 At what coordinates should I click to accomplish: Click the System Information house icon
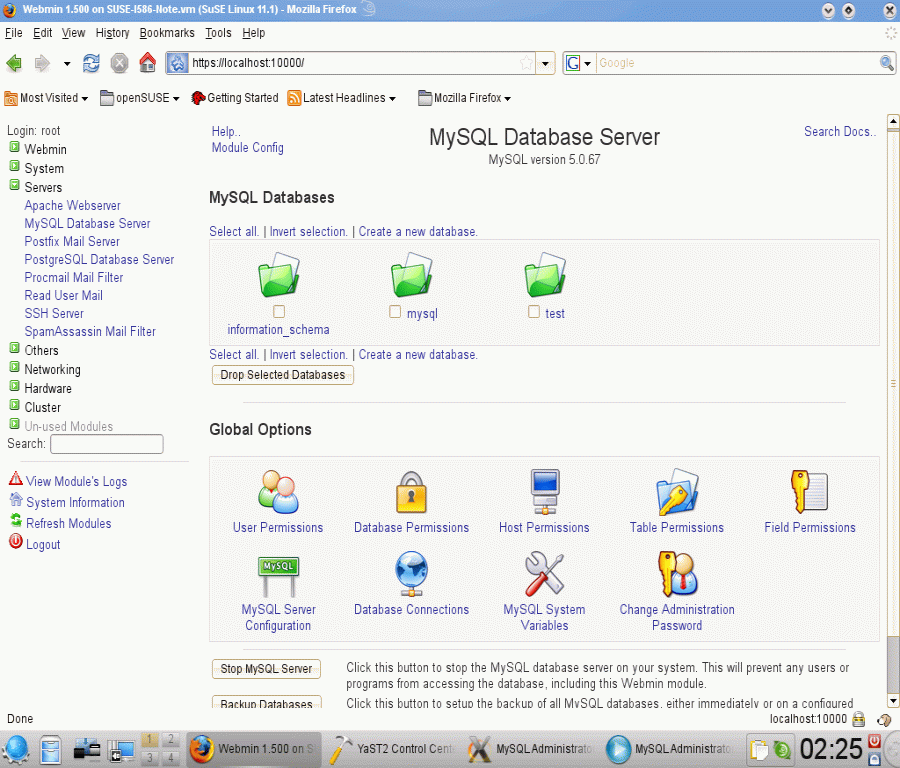[x=16, y=499]
